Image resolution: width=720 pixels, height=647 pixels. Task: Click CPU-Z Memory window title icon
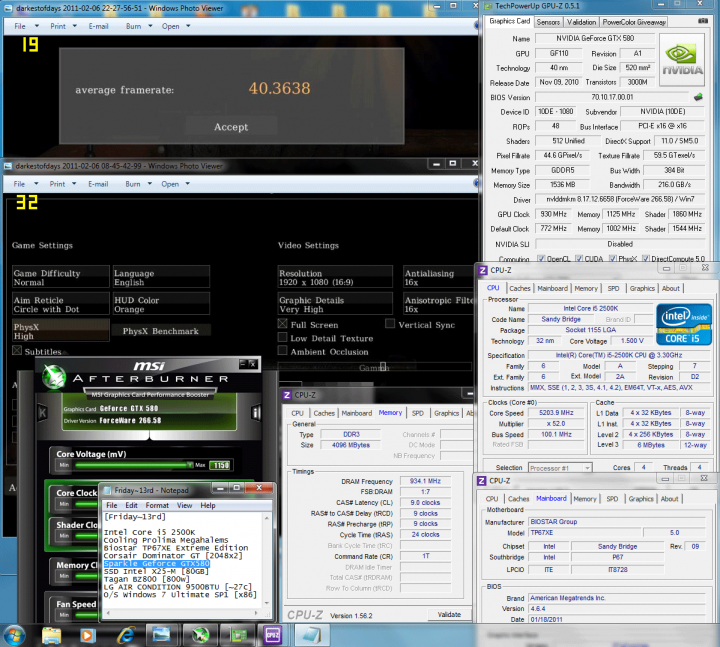click(x=287, y=395)
